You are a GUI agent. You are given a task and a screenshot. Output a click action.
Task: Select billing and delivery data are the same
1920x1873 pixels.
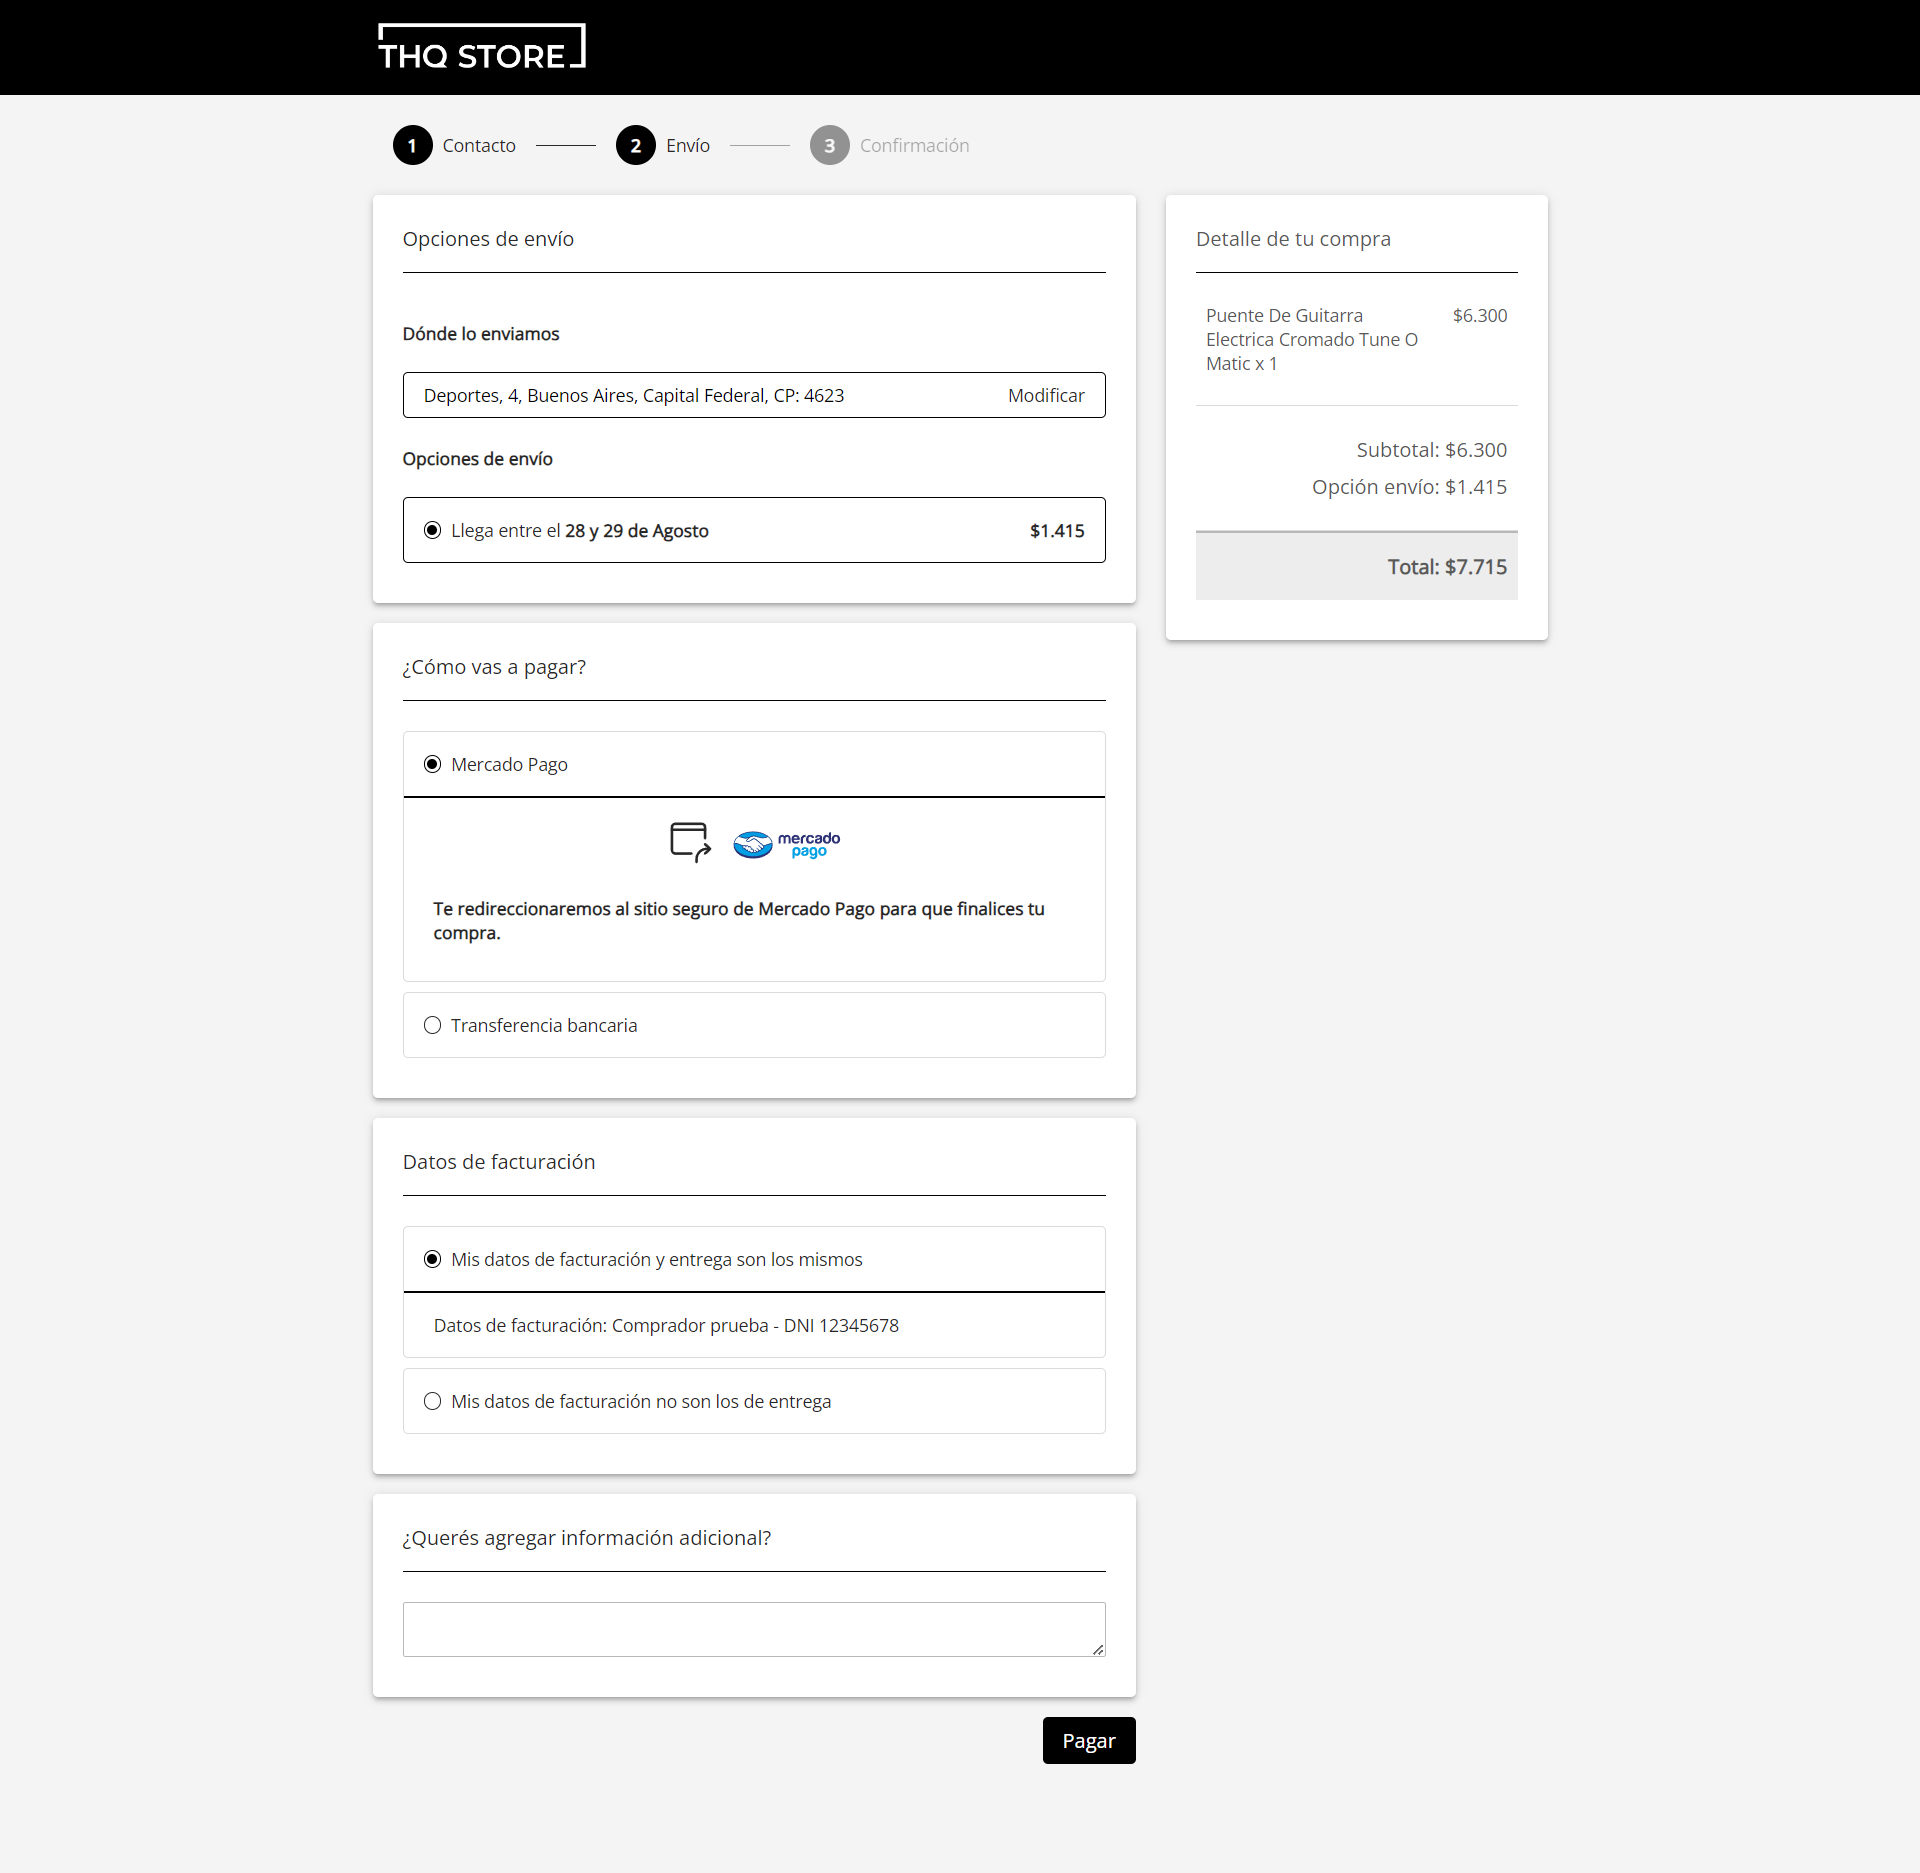point(432,1259)
